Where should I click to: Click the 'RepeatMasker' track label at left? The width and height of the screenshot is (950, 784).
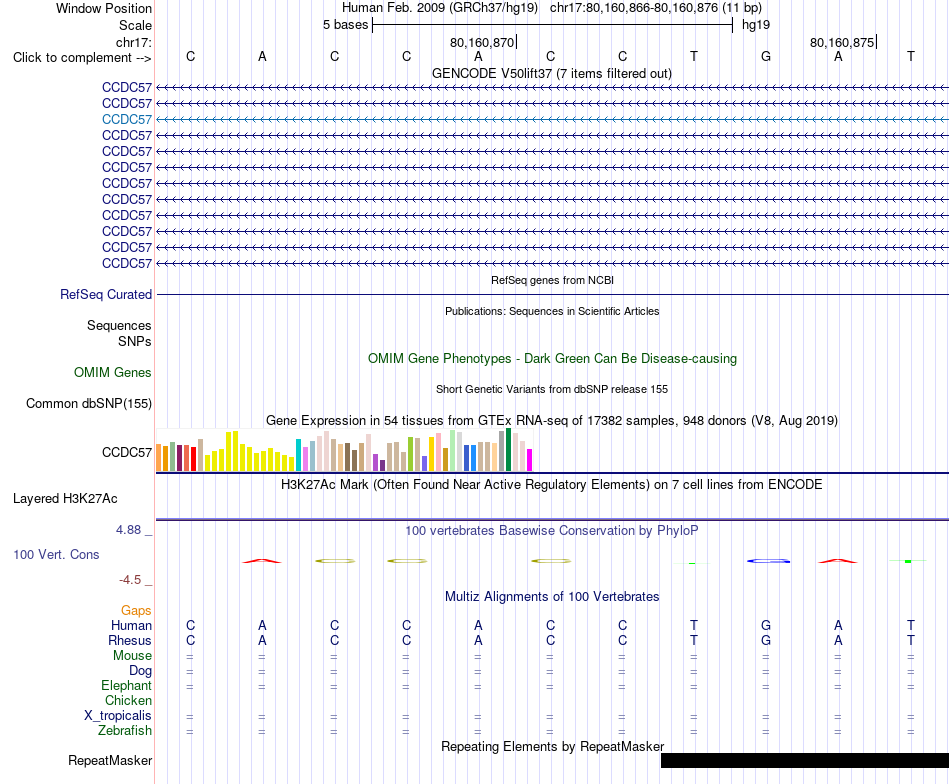110,760
